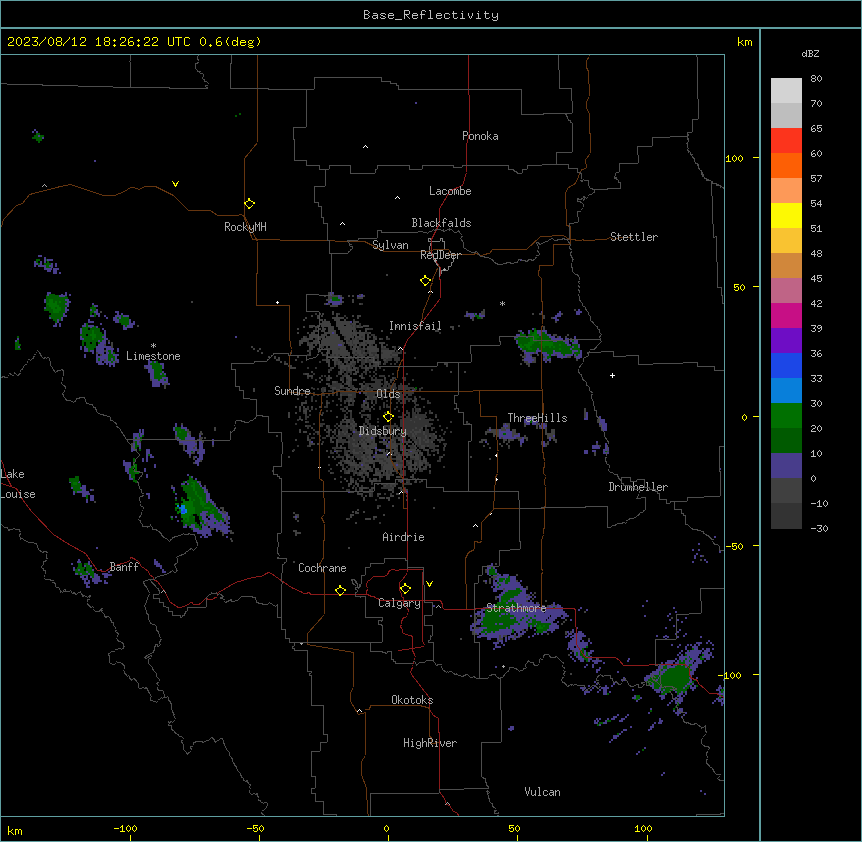Click the Blackfalds city label

pyautogui.click(x=441, y=223)
